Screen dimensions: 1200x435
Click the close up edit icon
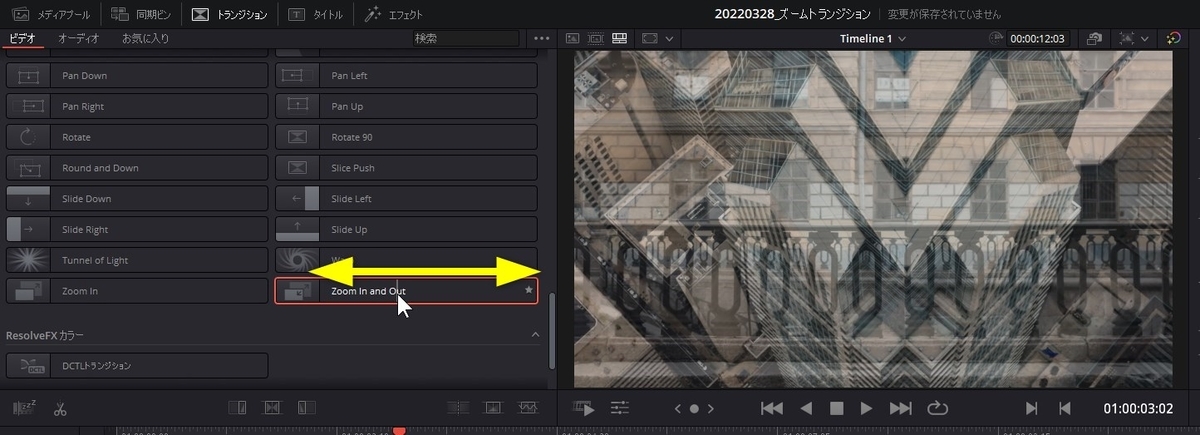459,408
